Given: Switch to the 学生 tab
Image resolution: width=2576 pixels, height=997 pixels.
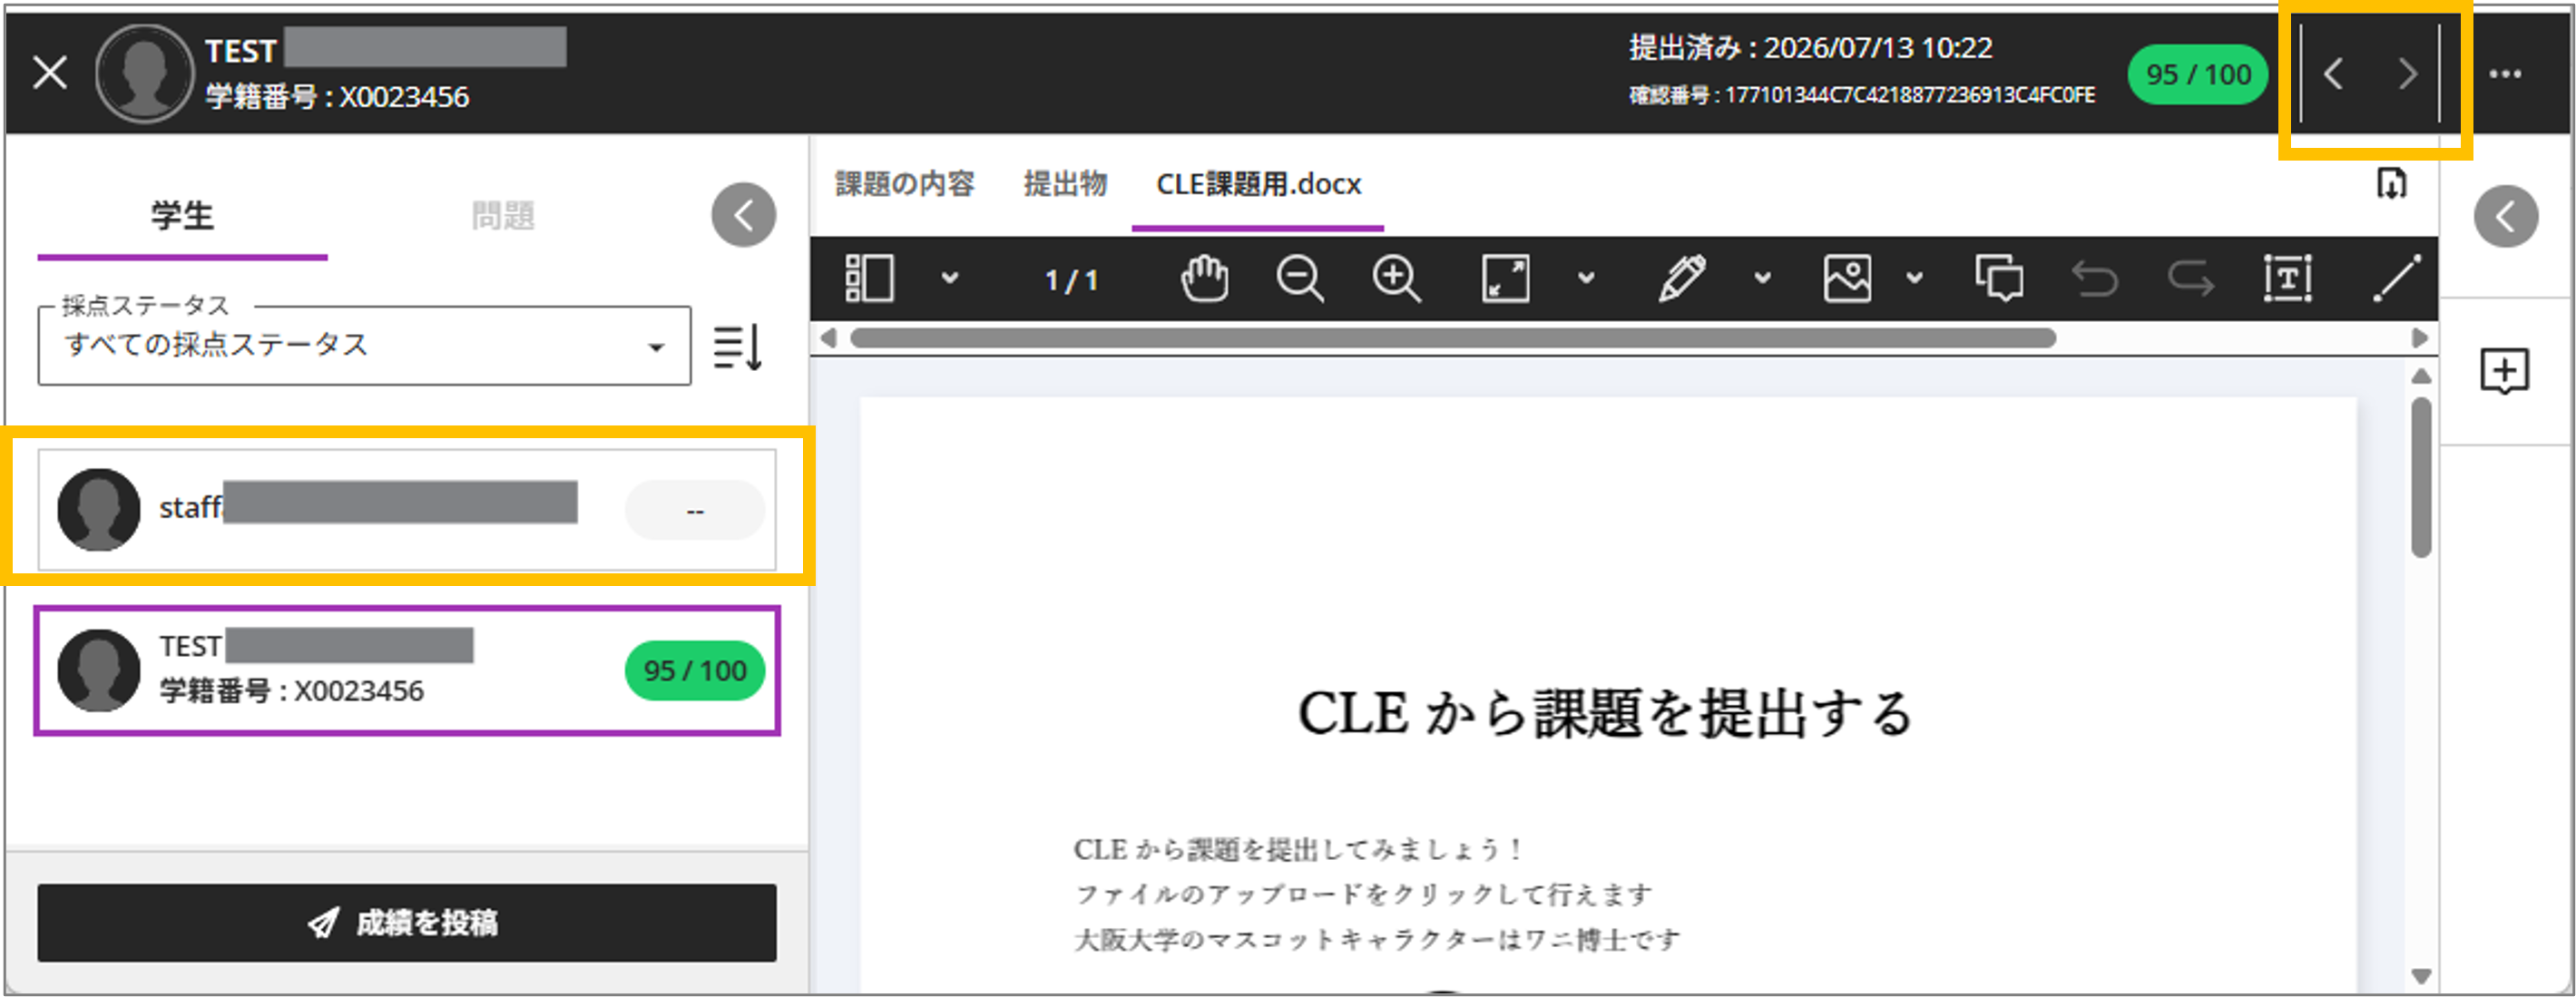Looking at the screenshot, I should click(182, 215).
